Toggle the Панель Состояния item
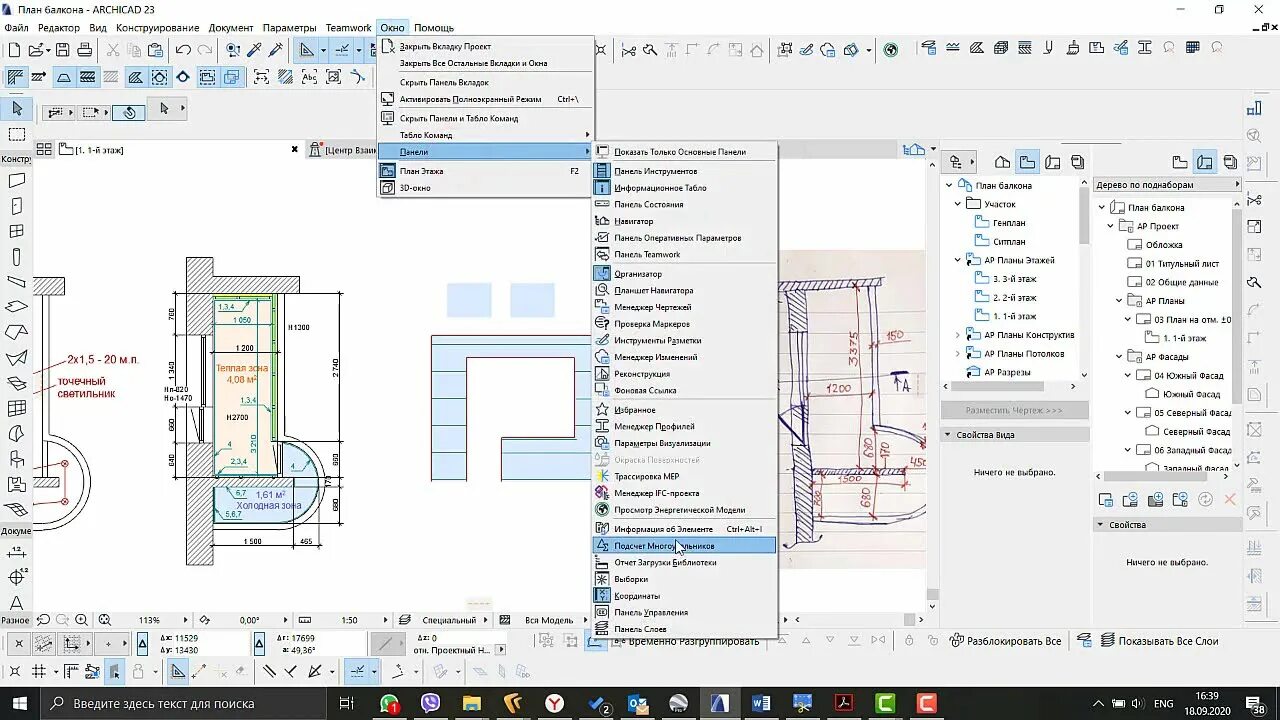This screenshot has width=1280, height=720. point(685,204)
